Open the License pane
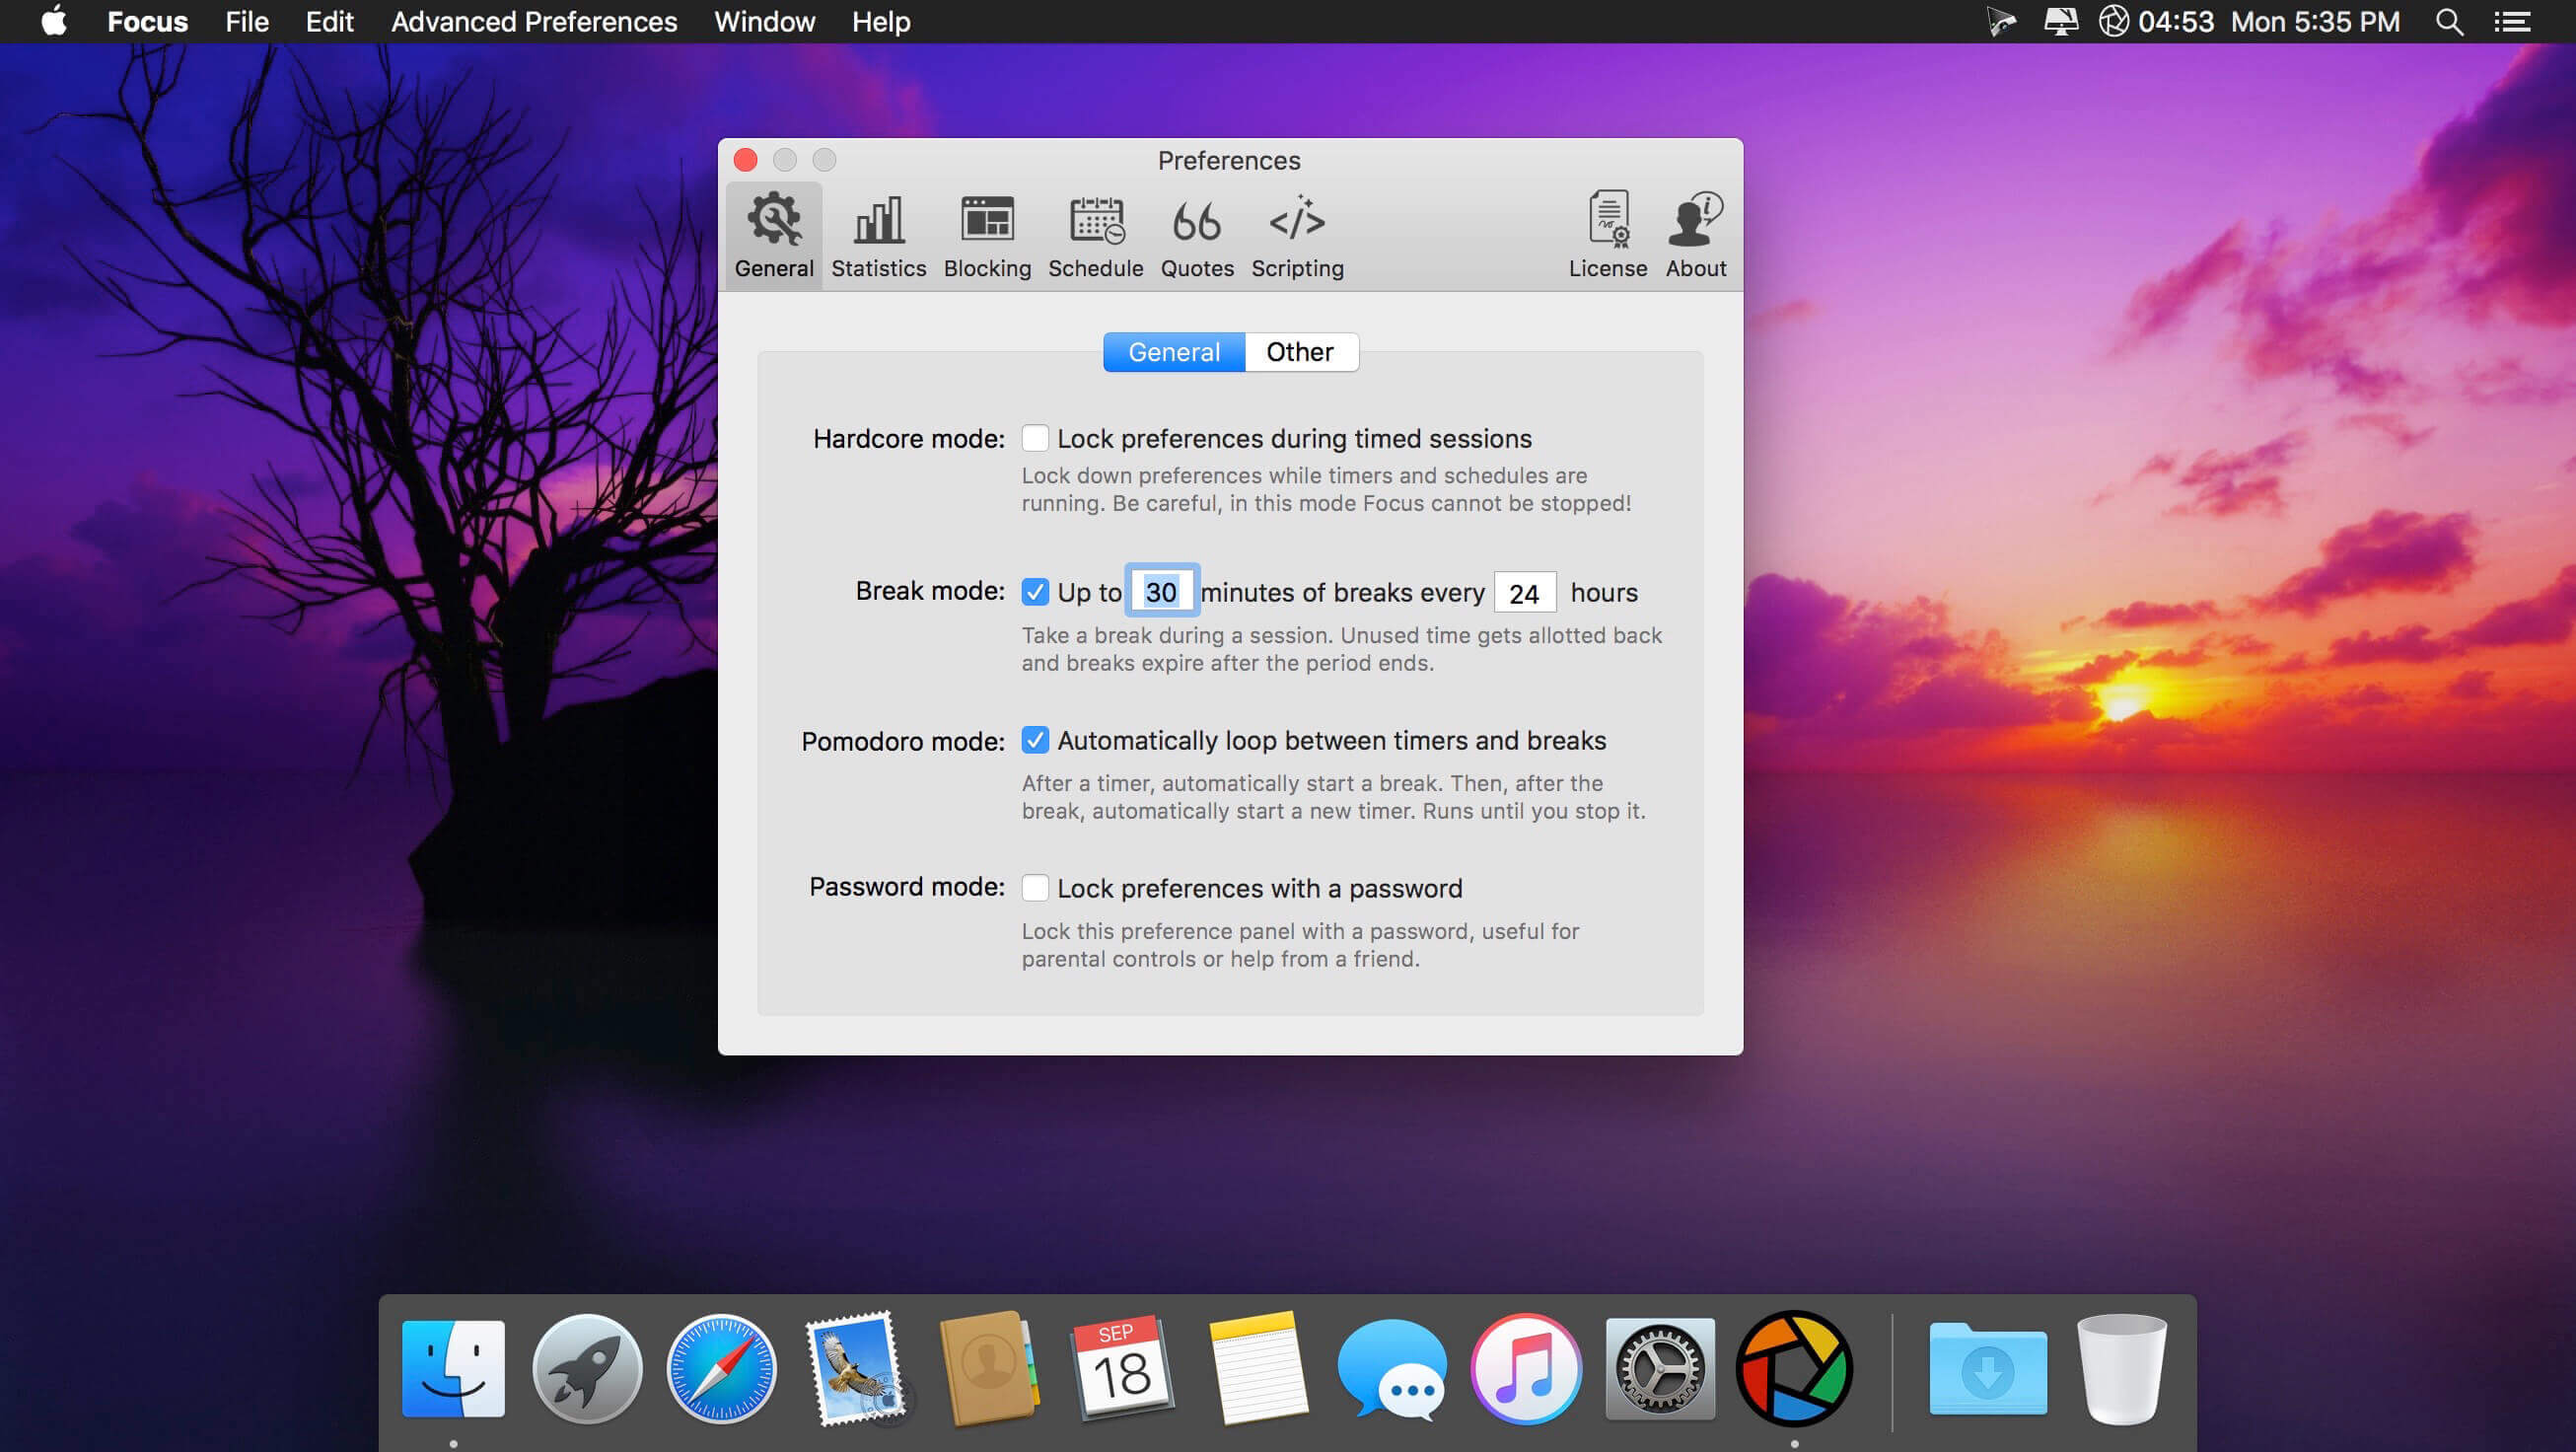Image resolution: width=2576 pixels, height=1452 pixels. [1607, 236]
